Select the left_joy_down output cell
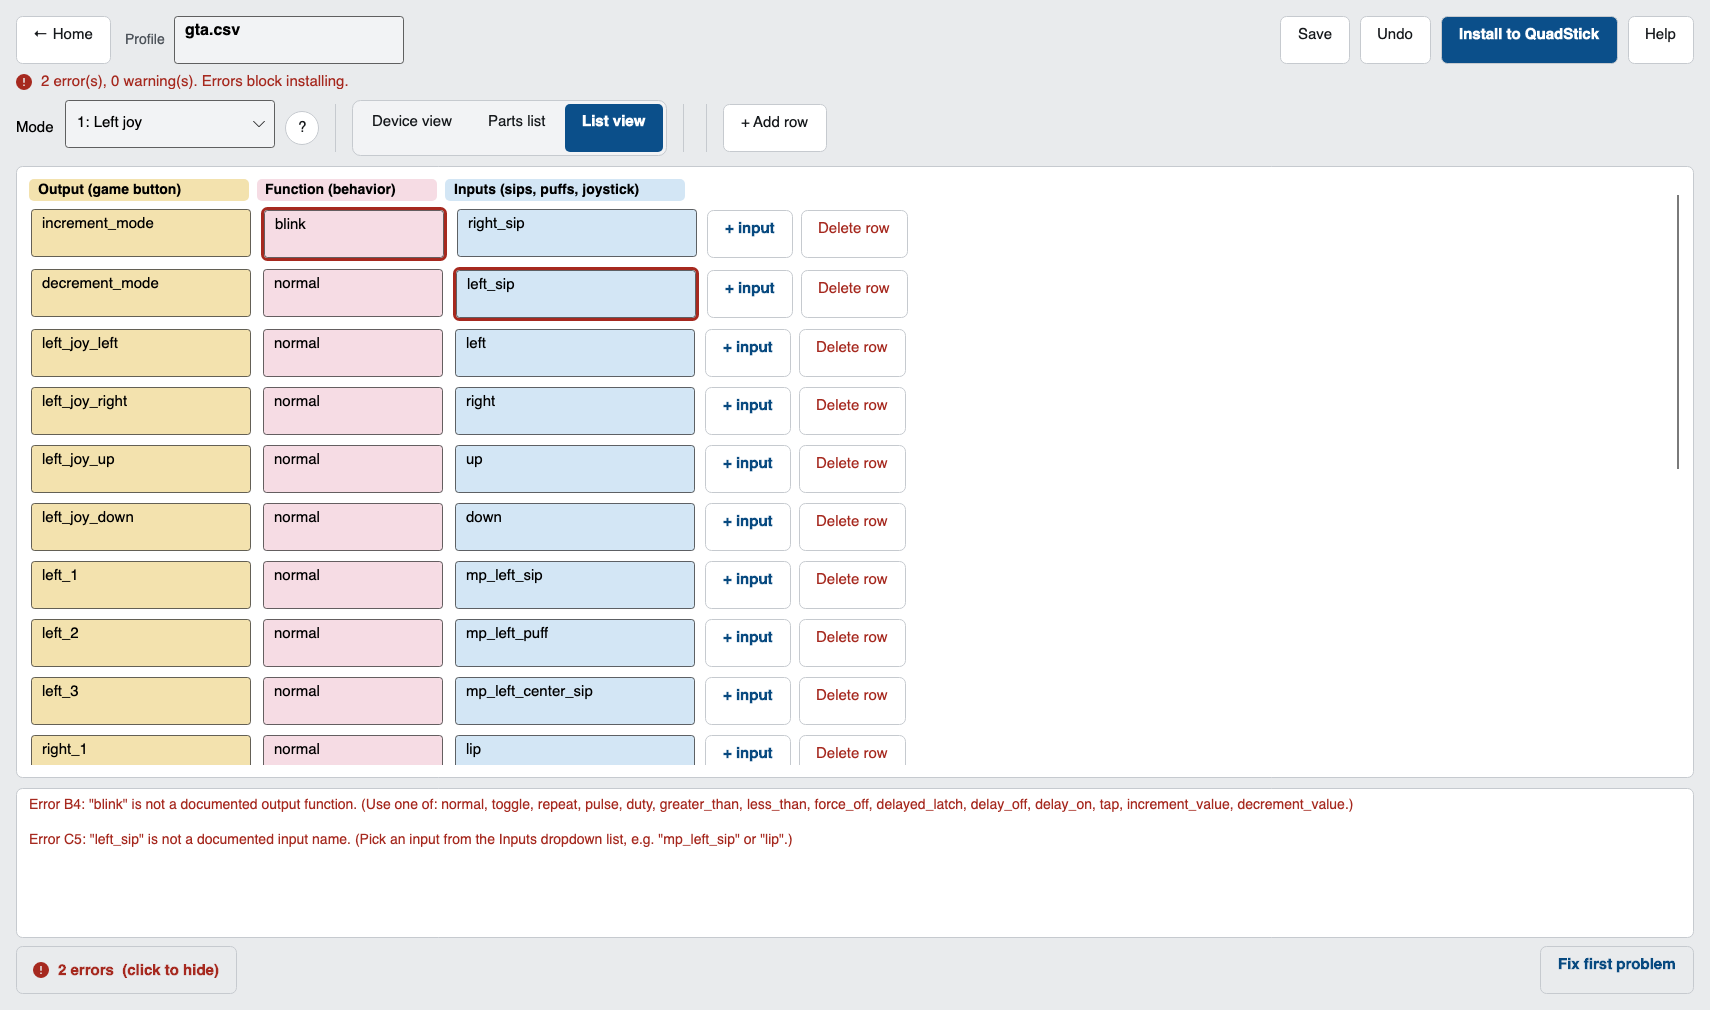Image resolution: width=1710 pixels, height=1010 pixels. pyautogui.click(x=141, y=527)
